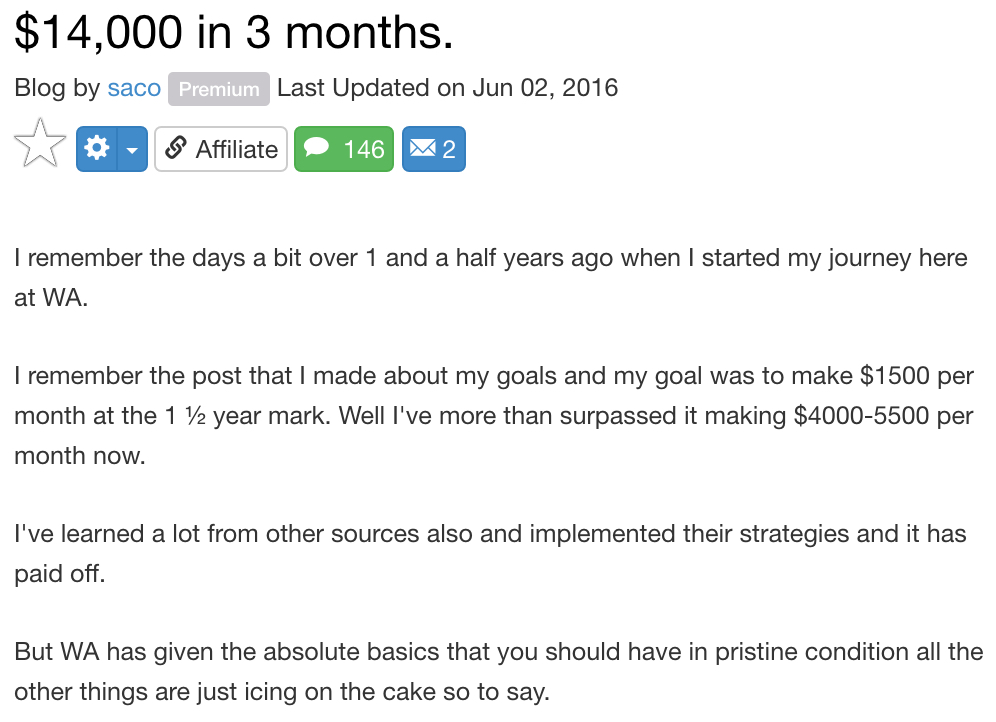This screenshot has width=996, height=722.
Task: Click the envelope messages icon
Action: pyautogui.click(x=422, y=149)
